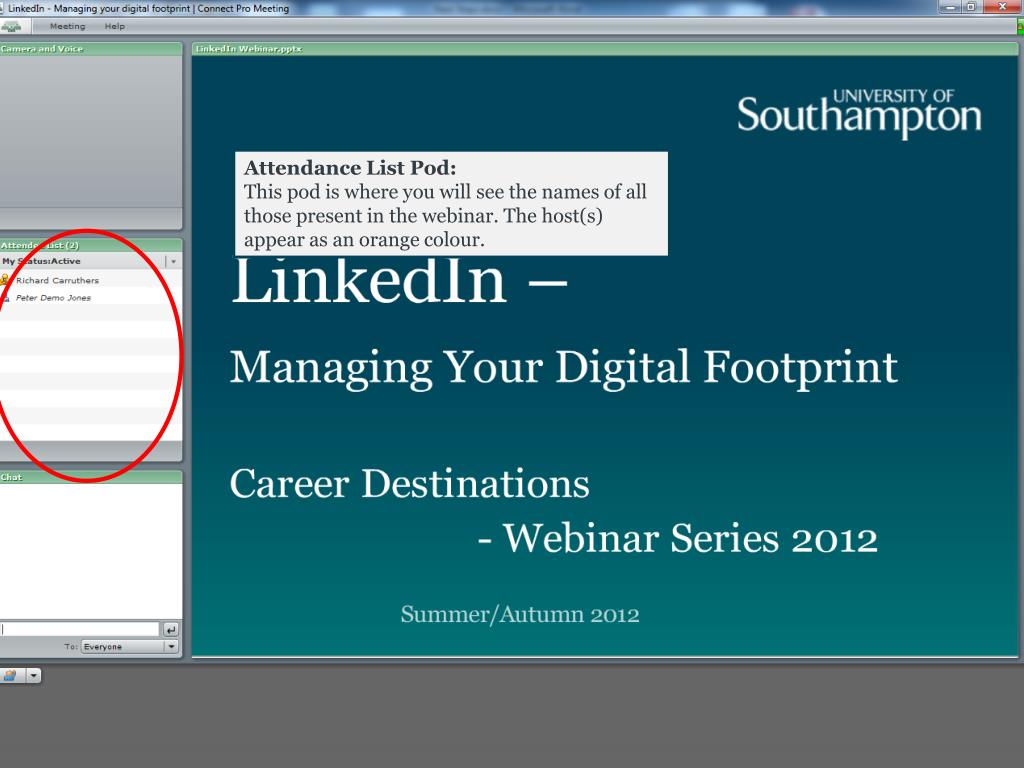Open the To: Everyone recipient dropdown
1024x768 pixels.
tap(129, 647)
